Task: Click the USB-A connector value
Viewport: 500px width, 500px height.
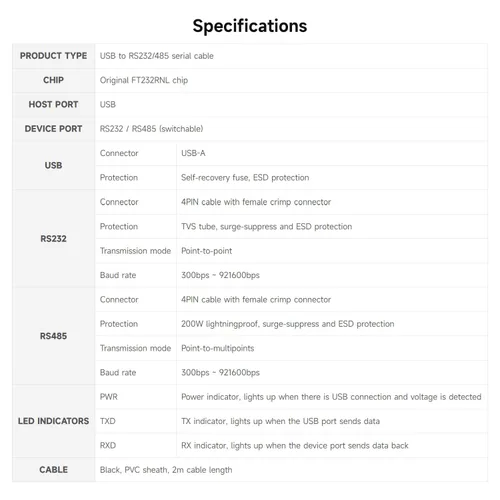Action: pos(193,153)
